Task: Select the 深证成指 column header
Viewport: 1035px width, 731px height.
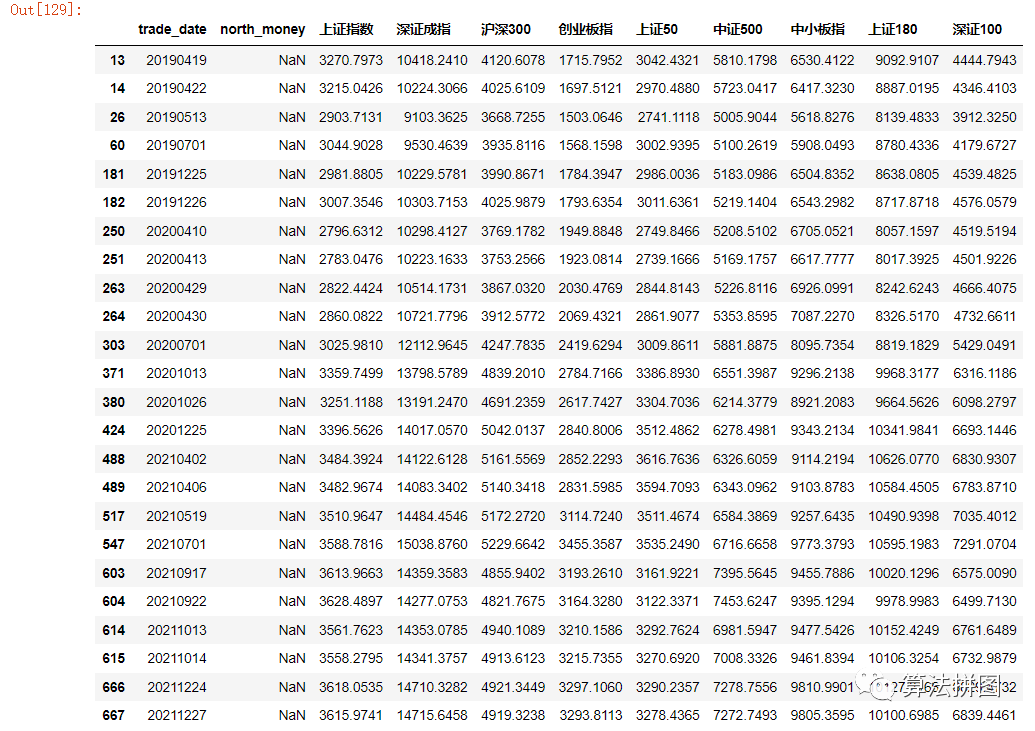Action: [424, 30]
